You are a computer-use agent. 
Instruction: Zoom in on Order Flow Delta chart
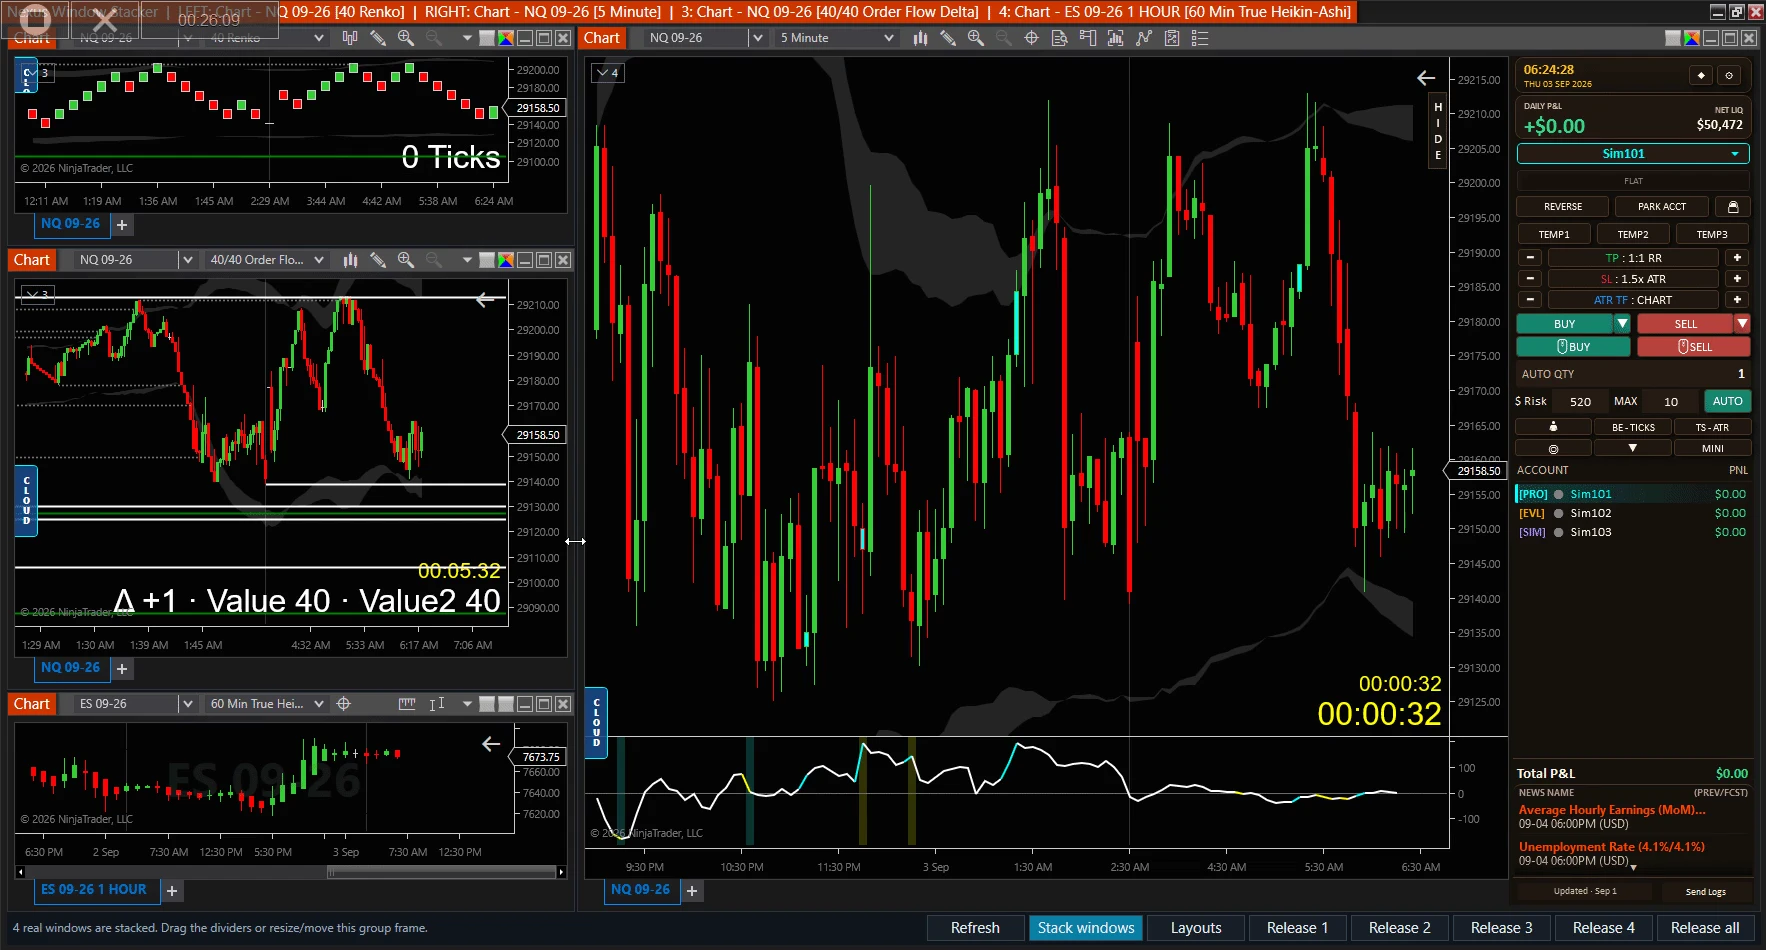pyautogui.click(x=406, y=260)
